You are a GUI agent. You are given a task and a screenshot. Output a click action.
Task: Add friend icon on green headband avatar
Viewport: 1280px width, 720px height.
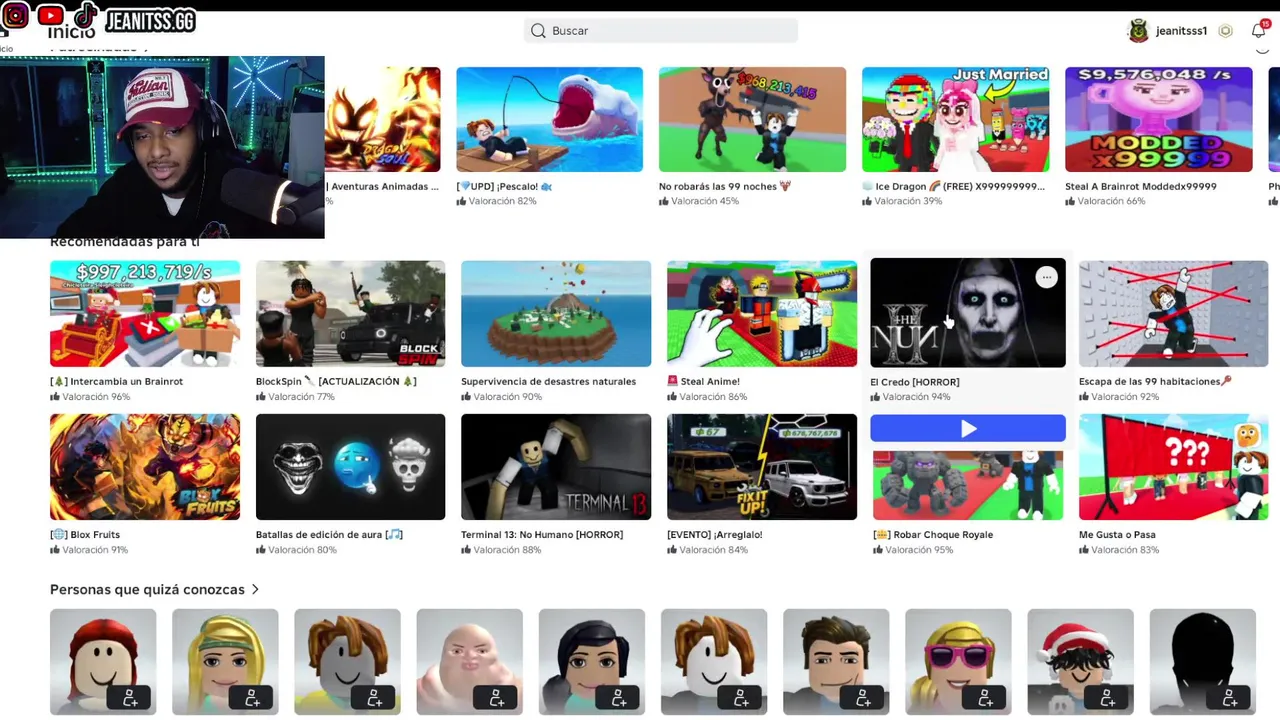pyautogui.click(x=252, y=697)
